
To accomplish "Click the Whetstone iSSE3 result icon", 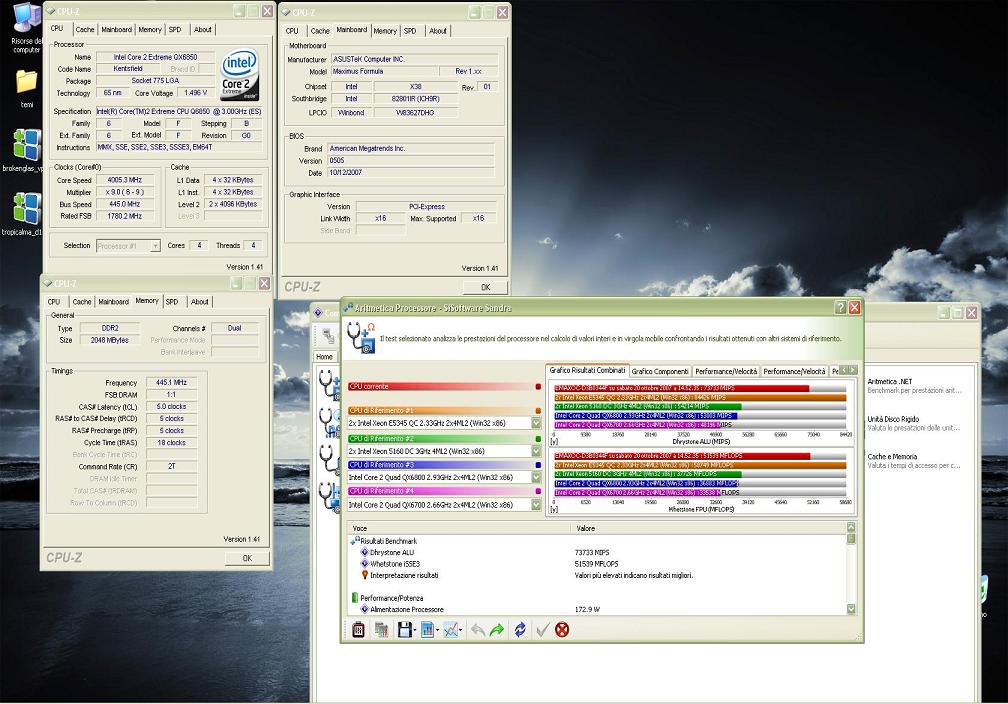I will pos(364,564).
